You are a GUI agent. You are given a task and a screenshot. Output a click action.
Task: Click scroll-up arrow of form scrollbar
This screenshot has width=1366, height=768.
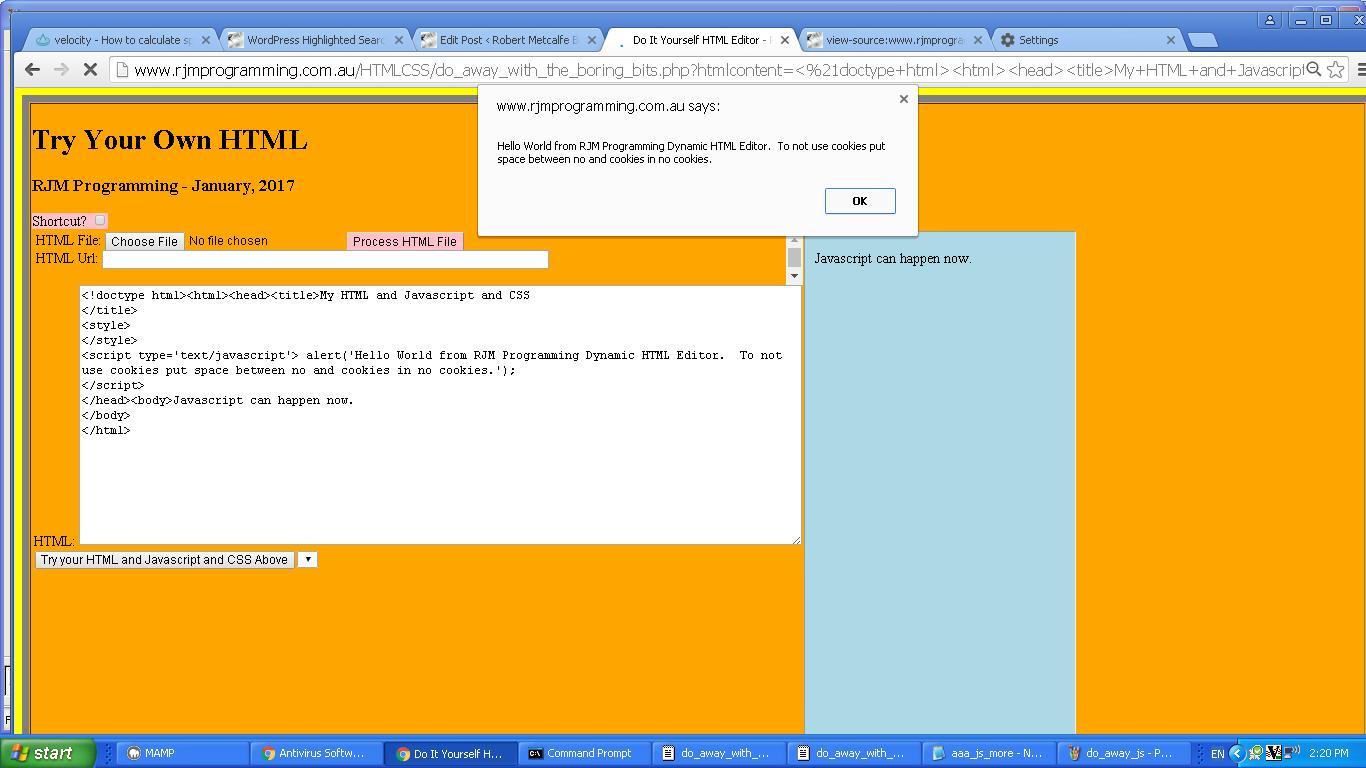(x=794, y=240)
